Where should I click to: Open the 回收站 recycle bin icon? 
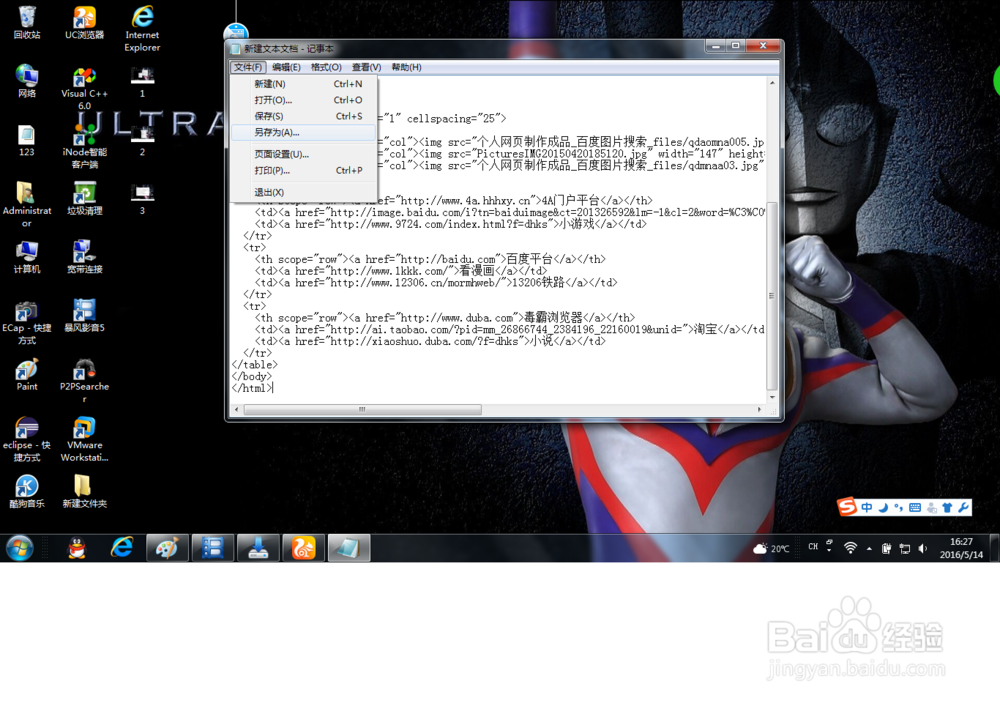pos(27,22)
